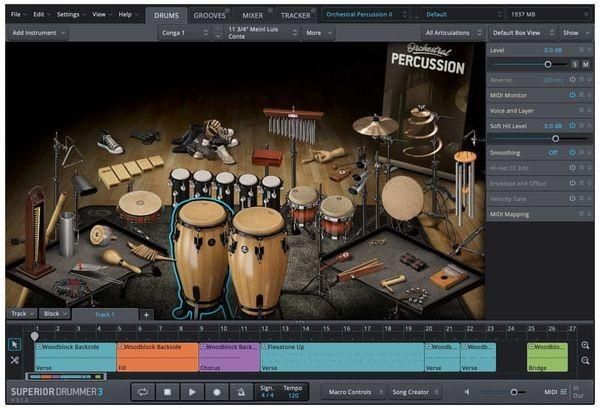Select the orange Woodblock Backside Fill block
Screen dimensions: 600x408
coord(157,357)
